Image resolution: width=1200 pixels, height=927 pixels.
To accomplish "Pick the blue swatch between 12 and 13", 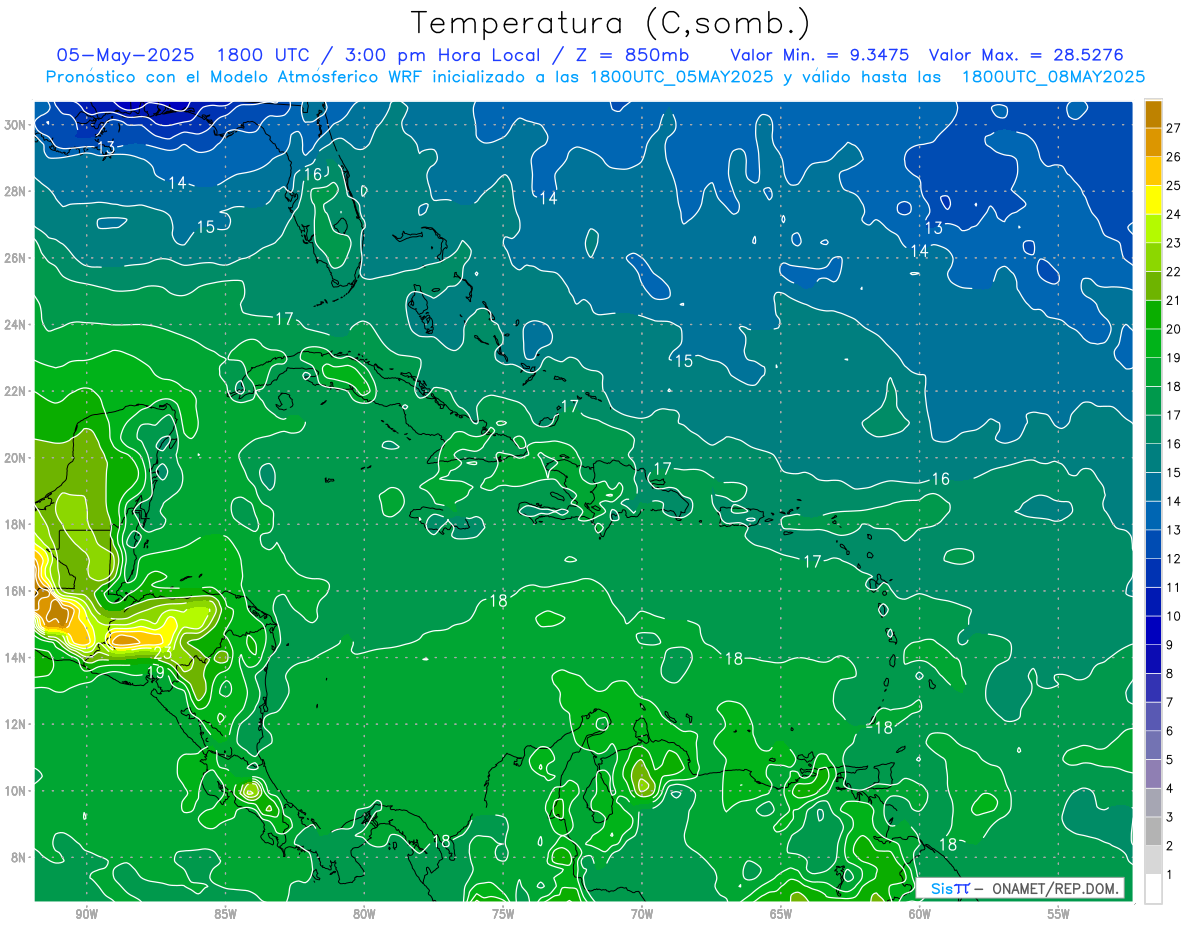I will click(x=1153, y=544).
